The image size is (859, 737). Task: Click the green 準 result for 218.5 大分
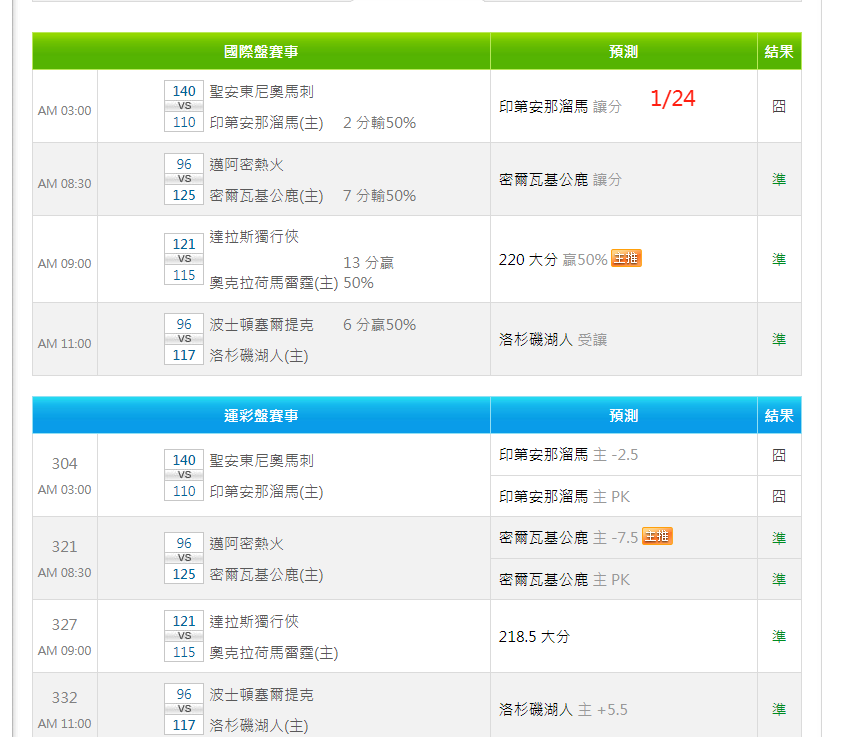(x=778, y=636)
